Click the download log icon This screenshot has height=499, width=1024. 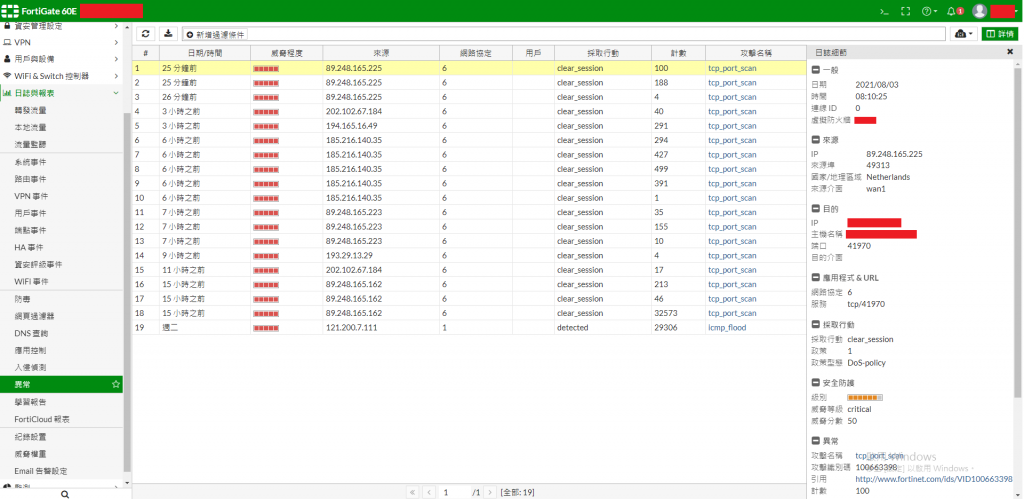(x=168, y=33)
